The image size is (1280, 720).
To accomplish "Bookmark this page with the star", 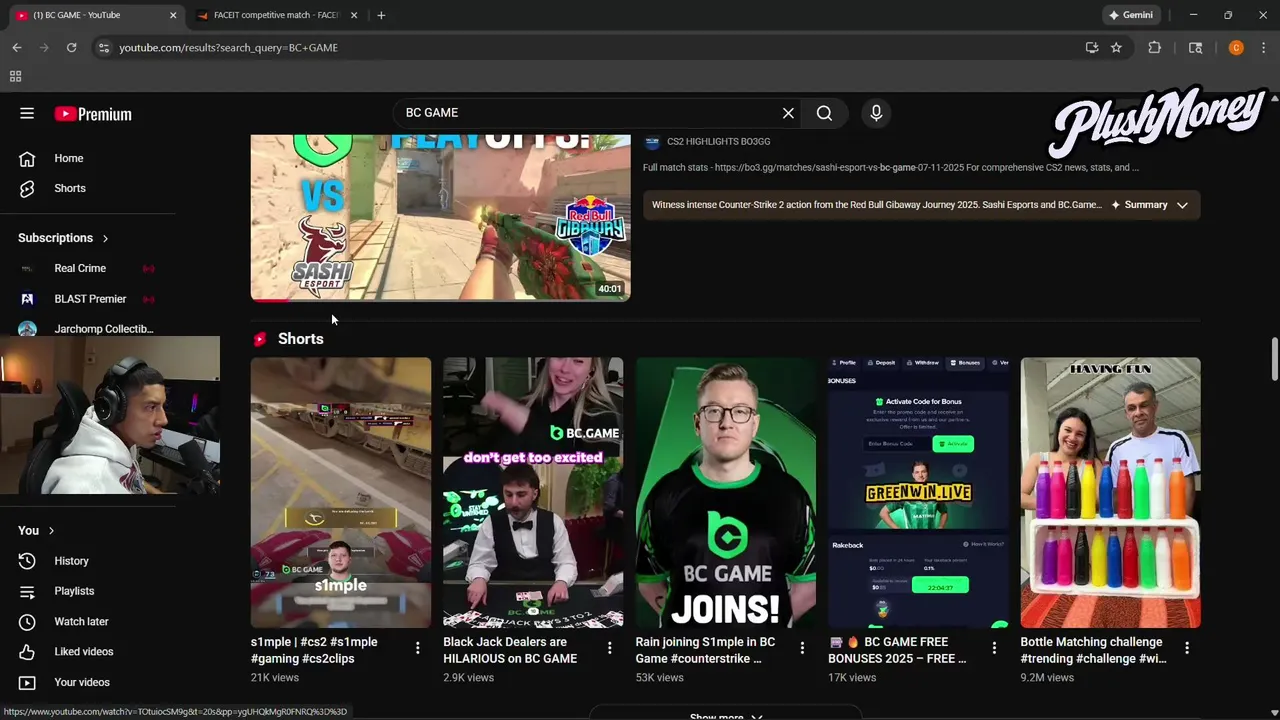I will click(1116, 47).
